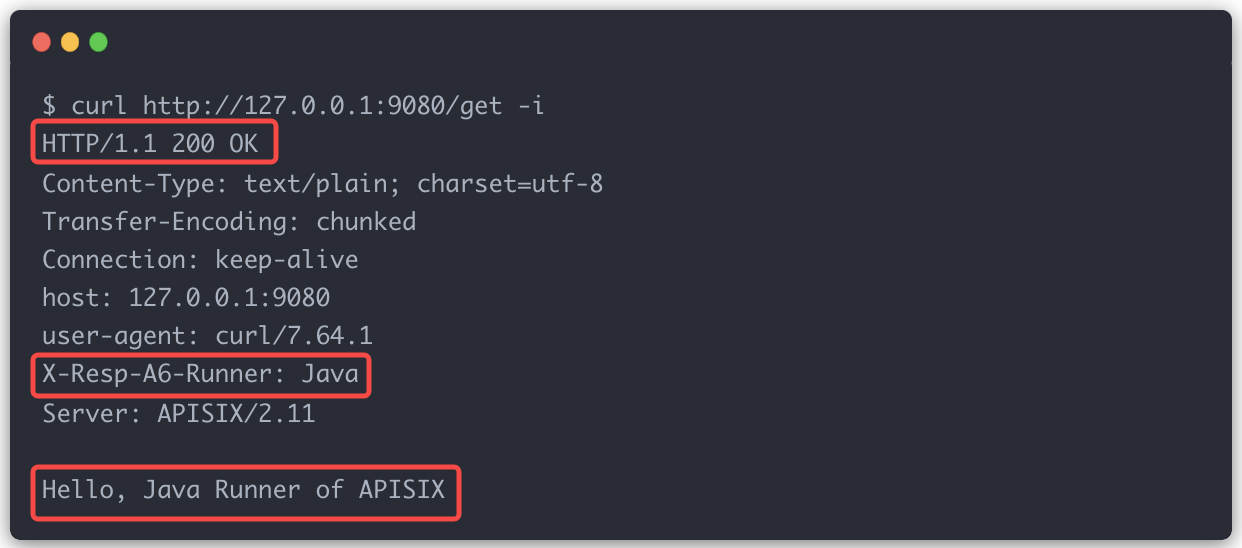This screenshot has height=548, width=1242.
Task: Click the Transfer-Encoding: chunked line
Action: (229, 222)
